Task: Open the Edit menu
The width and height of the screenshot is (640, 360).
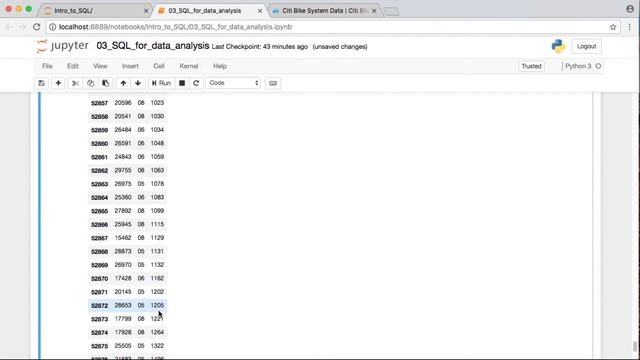Action: (73, 66)
